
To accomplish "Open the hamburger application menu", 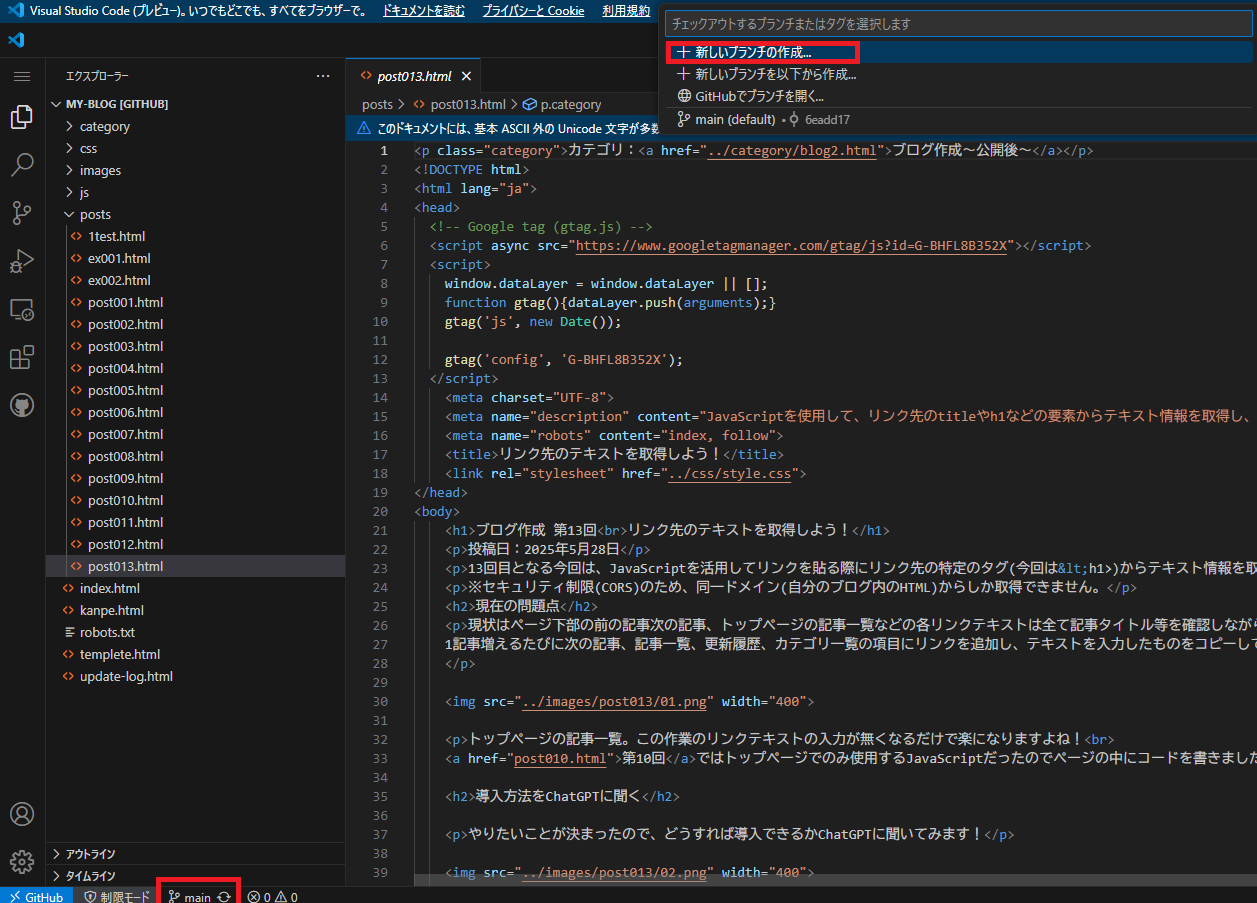I will [22, 76].
